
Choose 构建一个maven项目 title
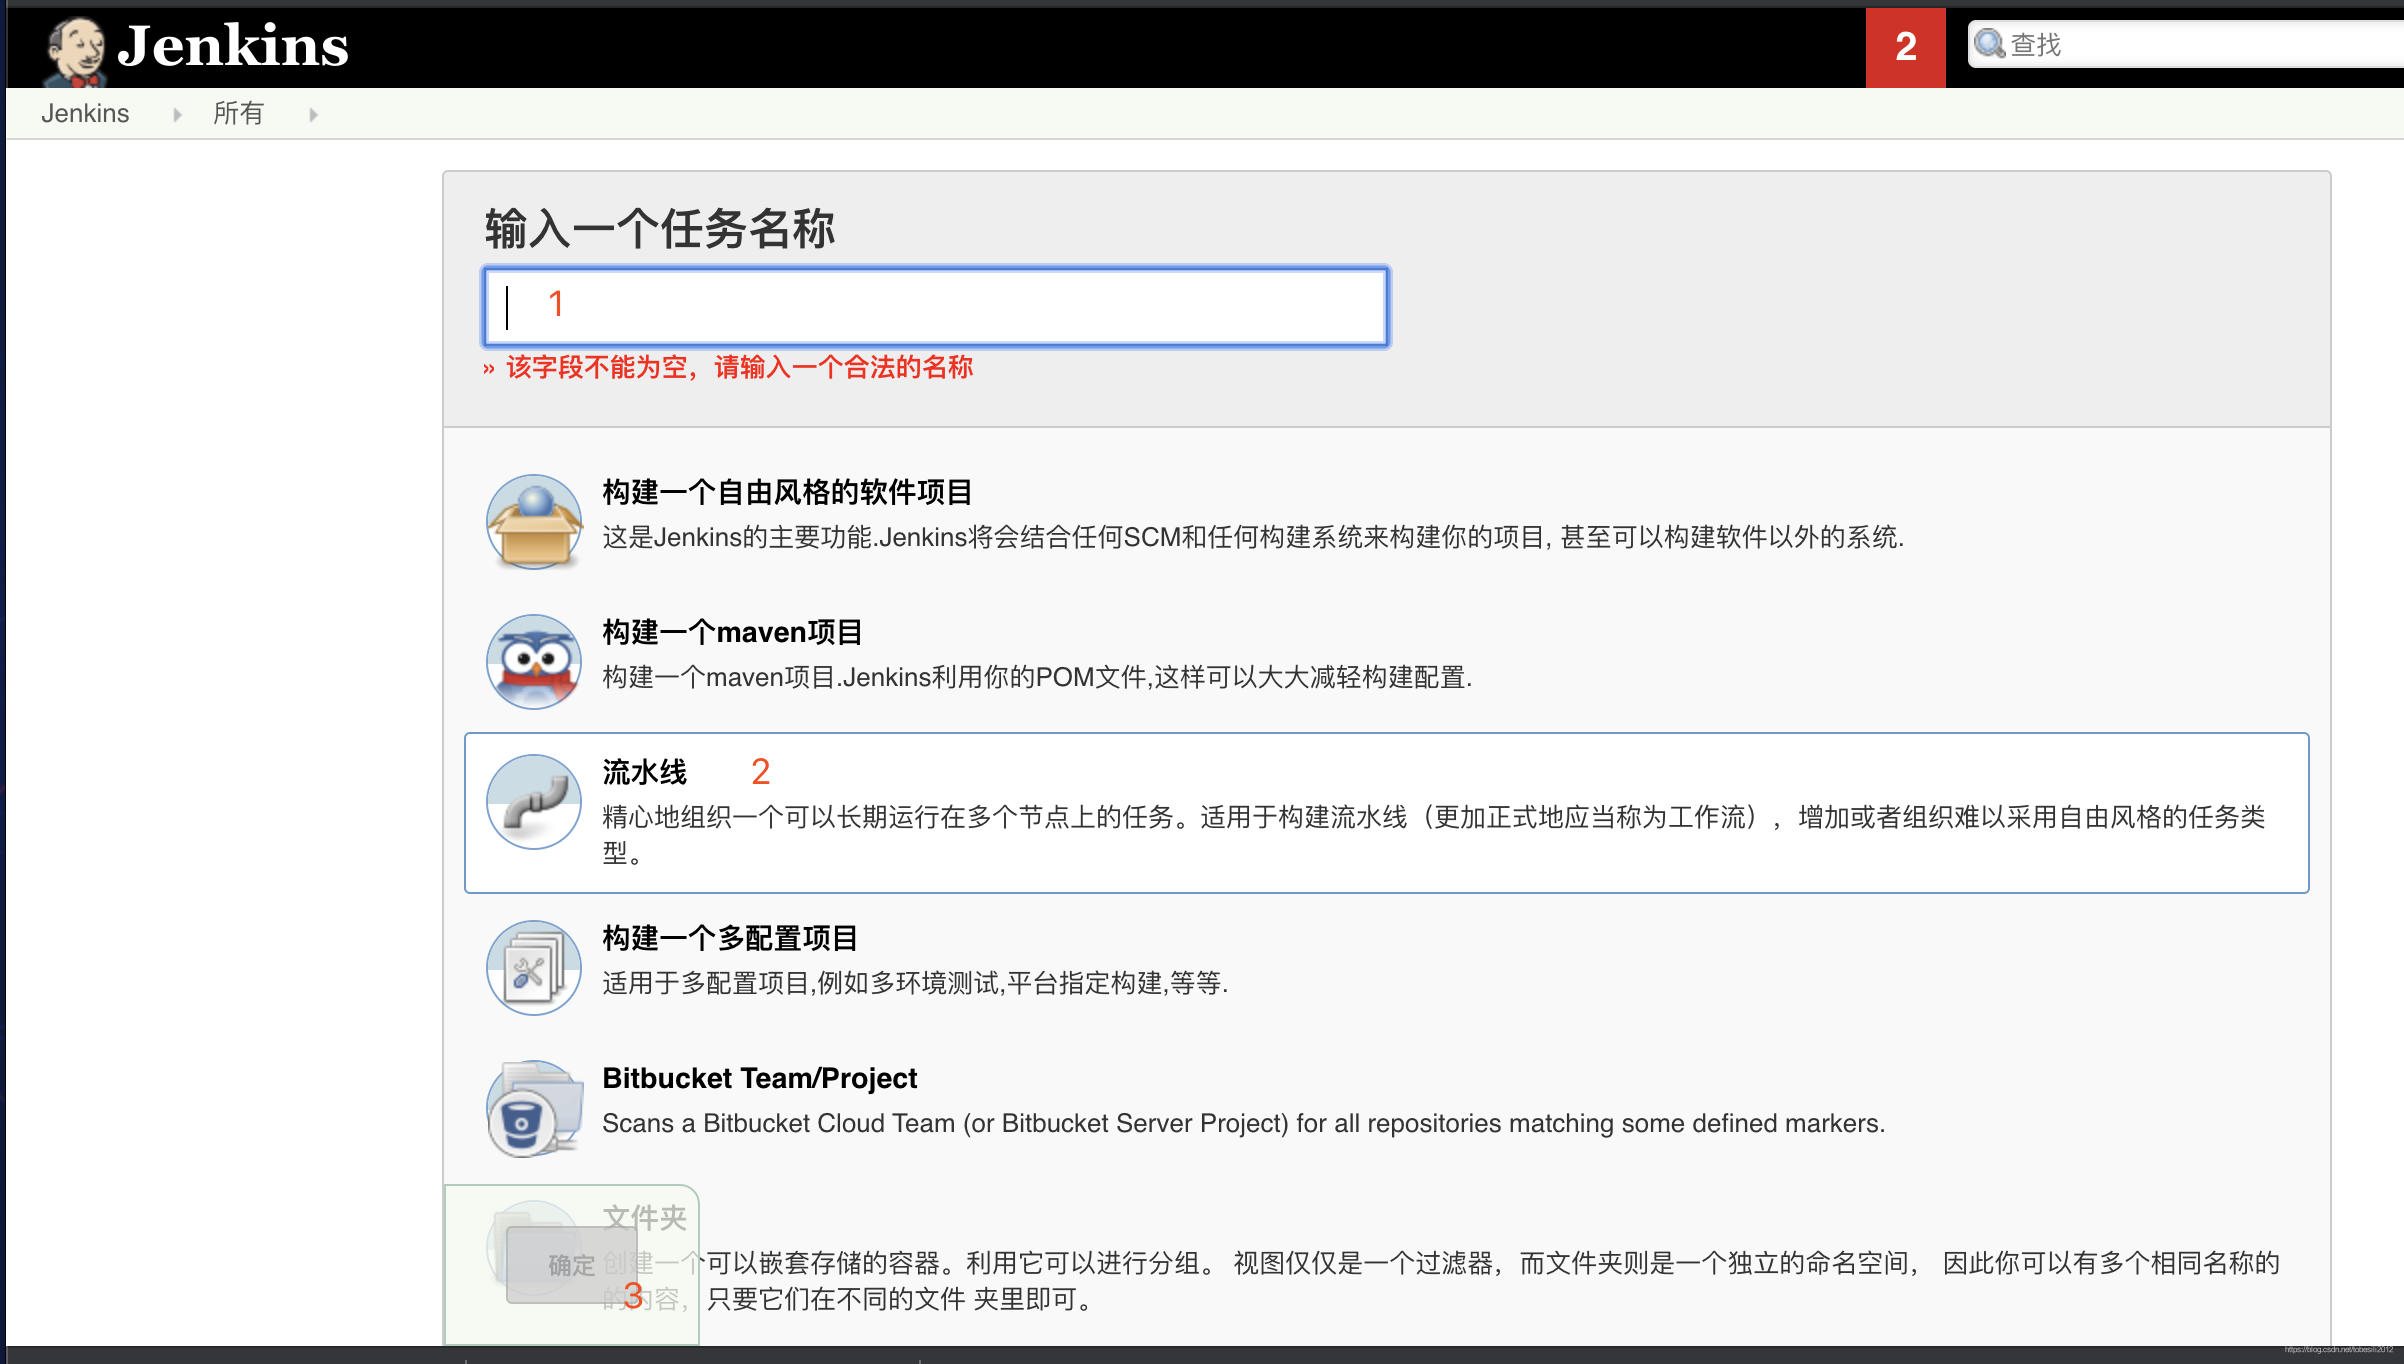coord(732,632)
